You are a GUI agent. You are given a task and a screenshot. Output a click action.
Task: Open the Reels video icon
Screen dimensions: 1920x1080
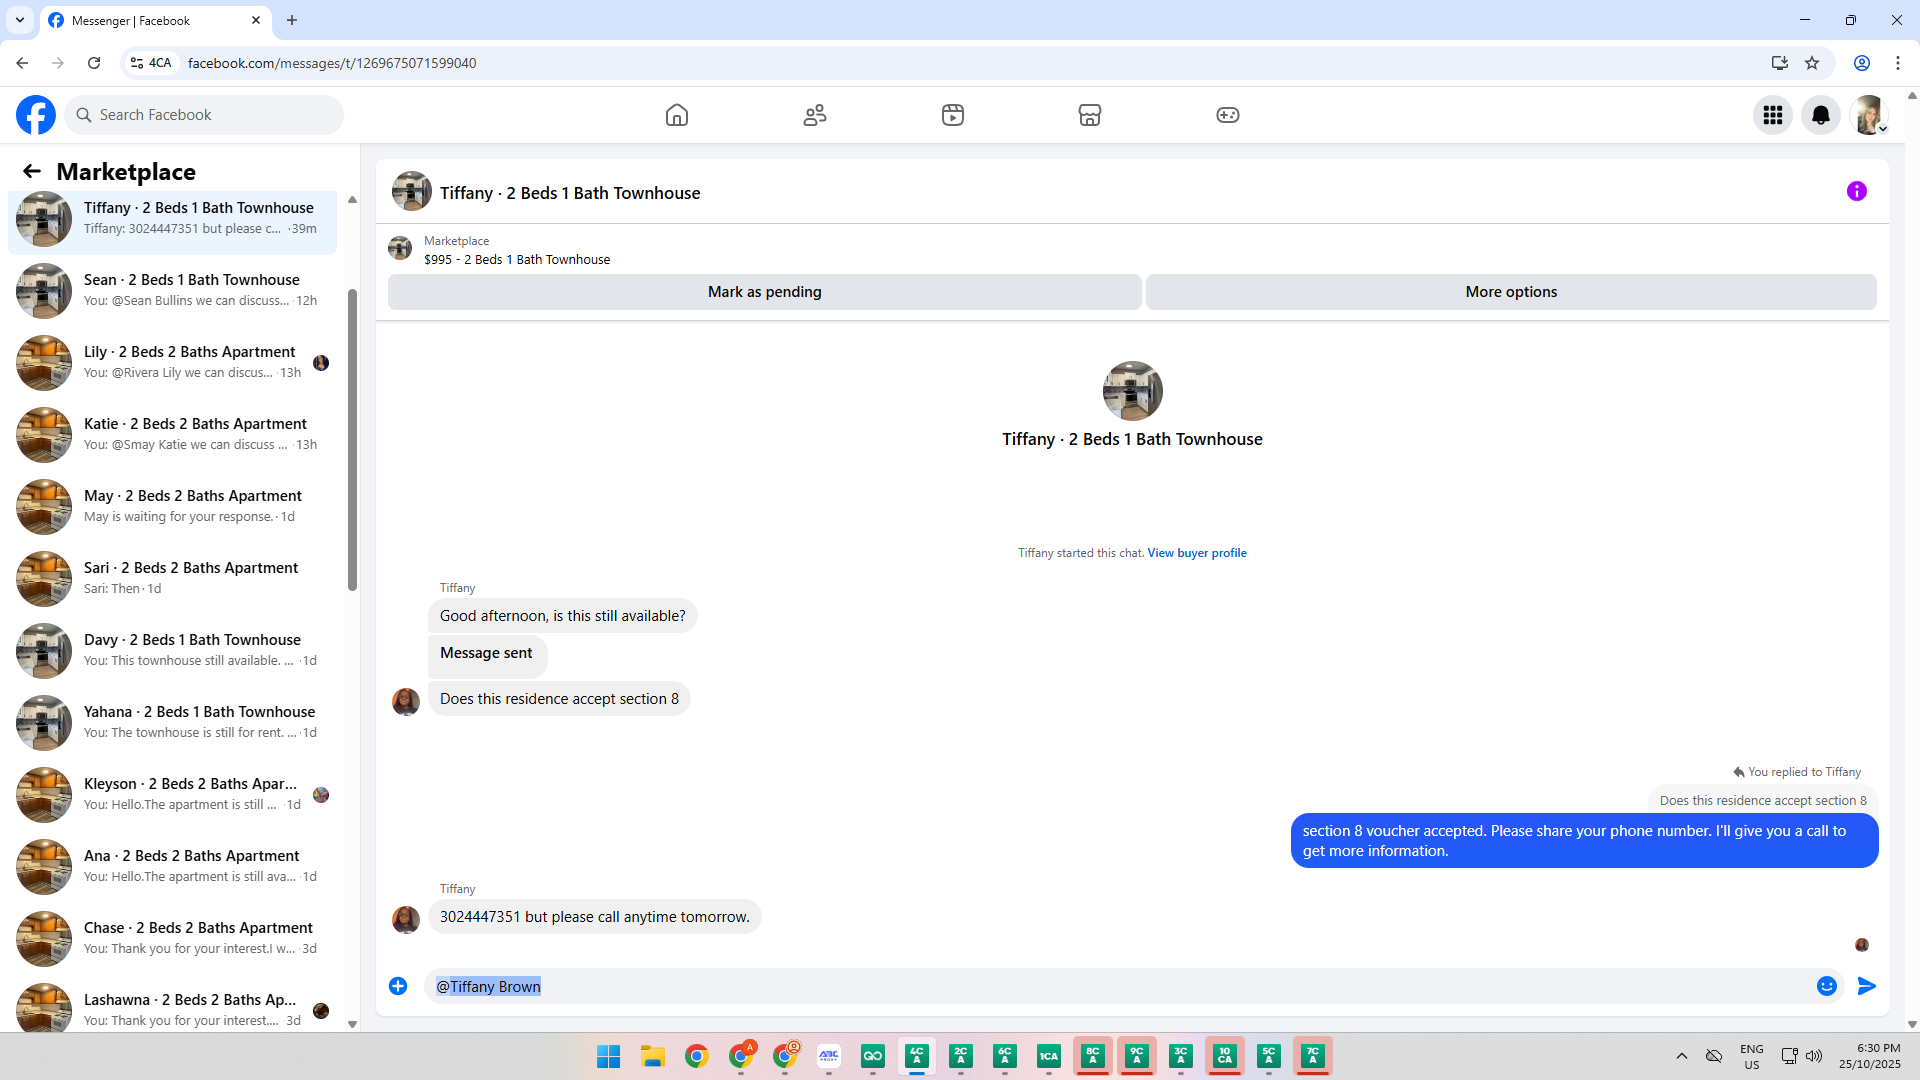[x=953, y=115]
